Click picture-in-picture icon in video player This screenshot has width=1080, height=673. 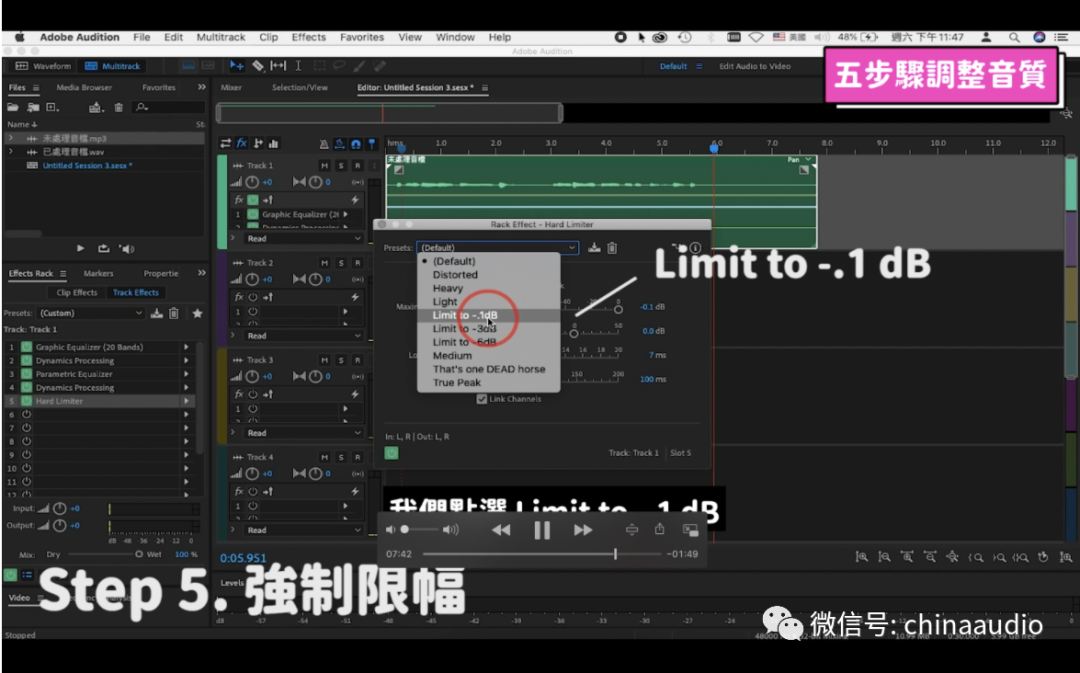(690, 530)
